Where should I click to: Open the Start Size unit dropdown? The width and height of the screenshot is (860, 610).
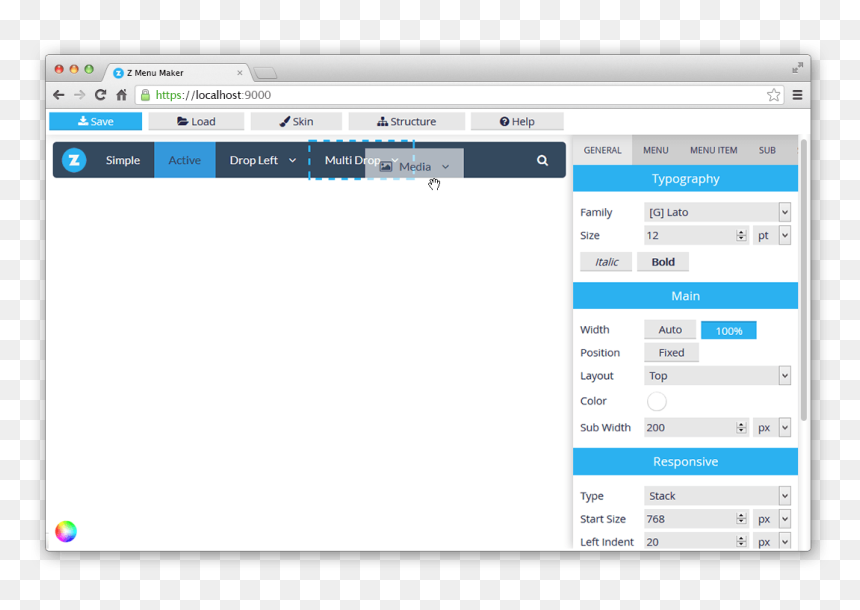point(772,519)
